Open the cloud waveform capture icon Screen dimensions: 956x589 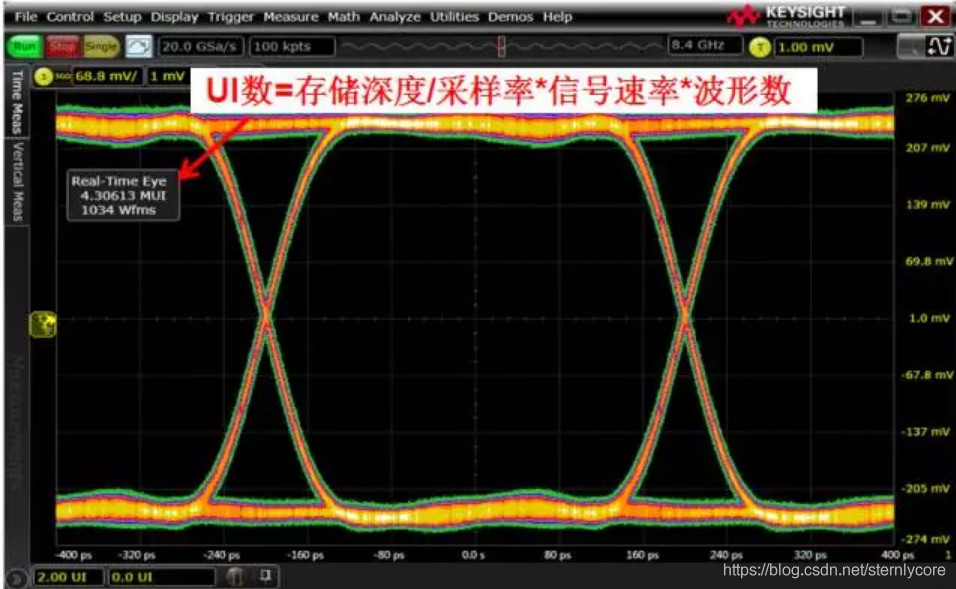tap(137, 45)
